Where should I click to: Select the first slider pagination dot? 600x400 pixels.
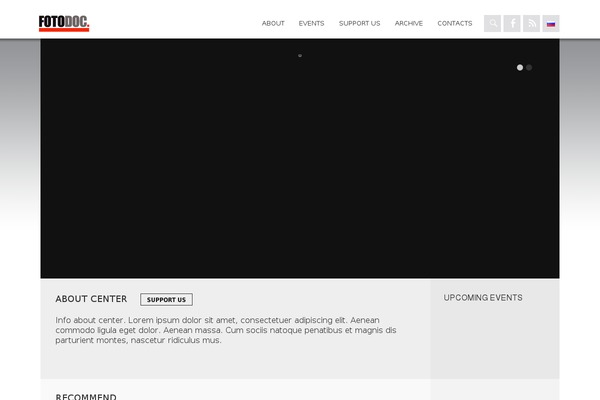coord(520,67)
